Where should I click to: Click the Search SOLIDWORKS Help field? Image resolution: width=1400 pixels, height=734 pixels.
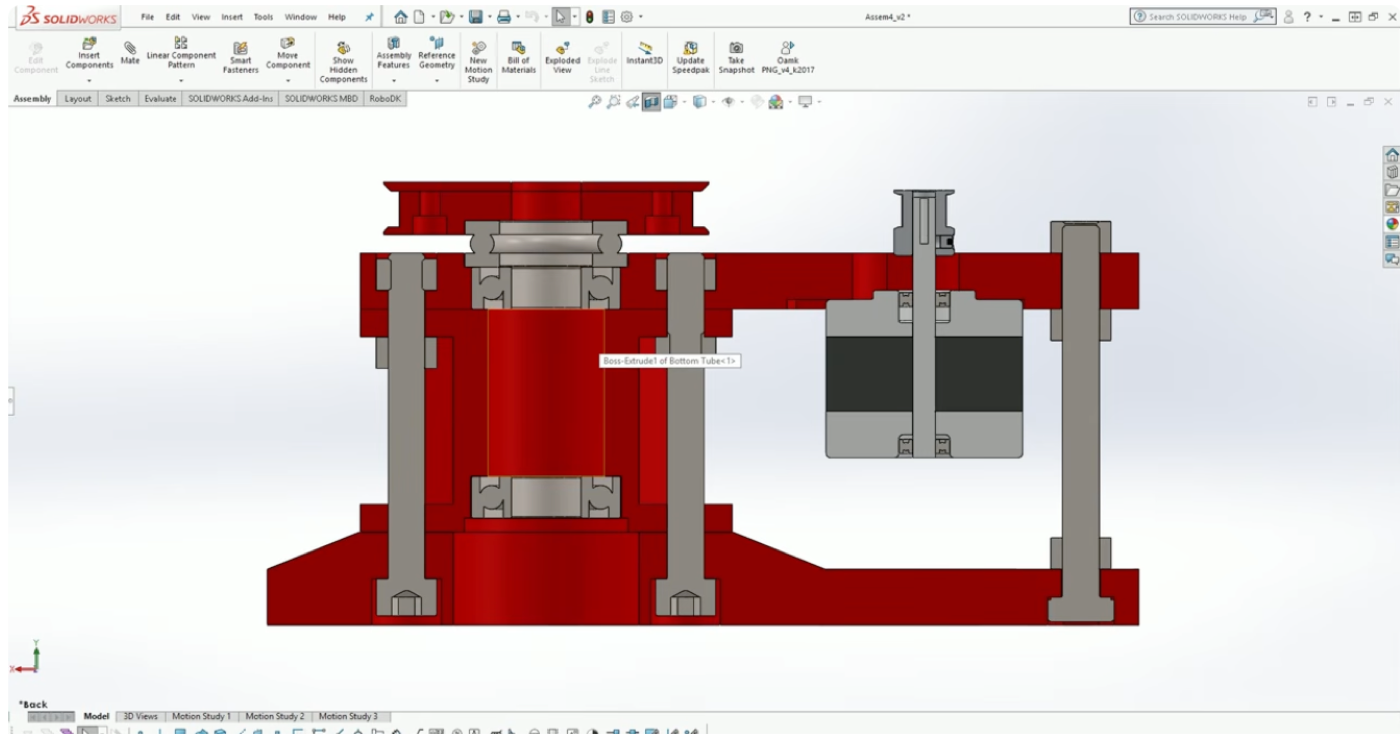point(1204,16)
